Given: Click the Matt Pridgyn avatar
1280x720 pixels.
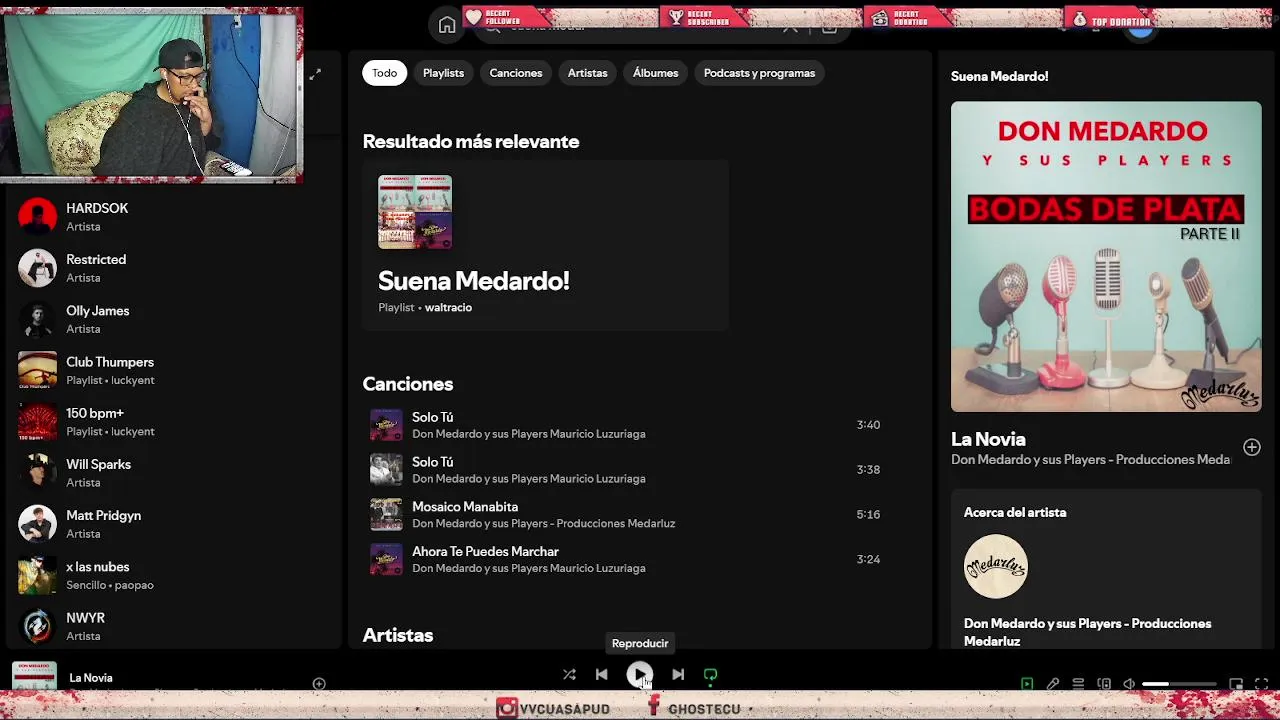Looking at the screenshot, I should point(38,524).
